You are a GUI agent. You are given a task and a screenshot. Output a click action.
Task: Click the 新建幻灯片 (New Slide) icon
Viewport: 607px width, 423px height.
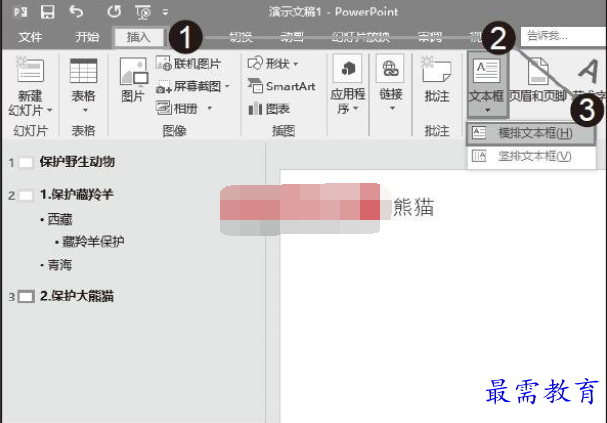tap(30, 70)
